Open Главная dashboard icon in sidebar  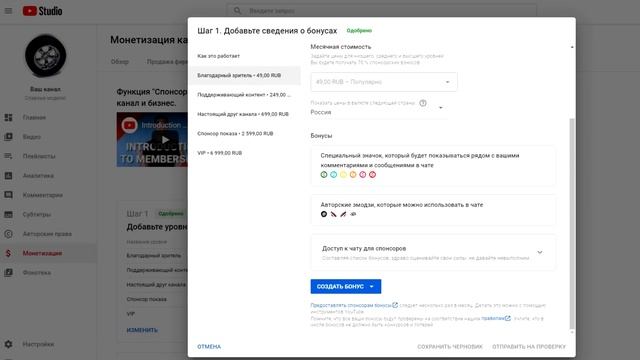(8, 118)
